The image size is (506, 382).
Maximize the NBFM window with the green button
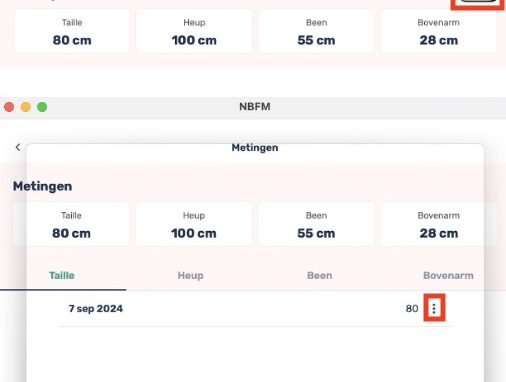pyautogui.click(x=42, y=107)
